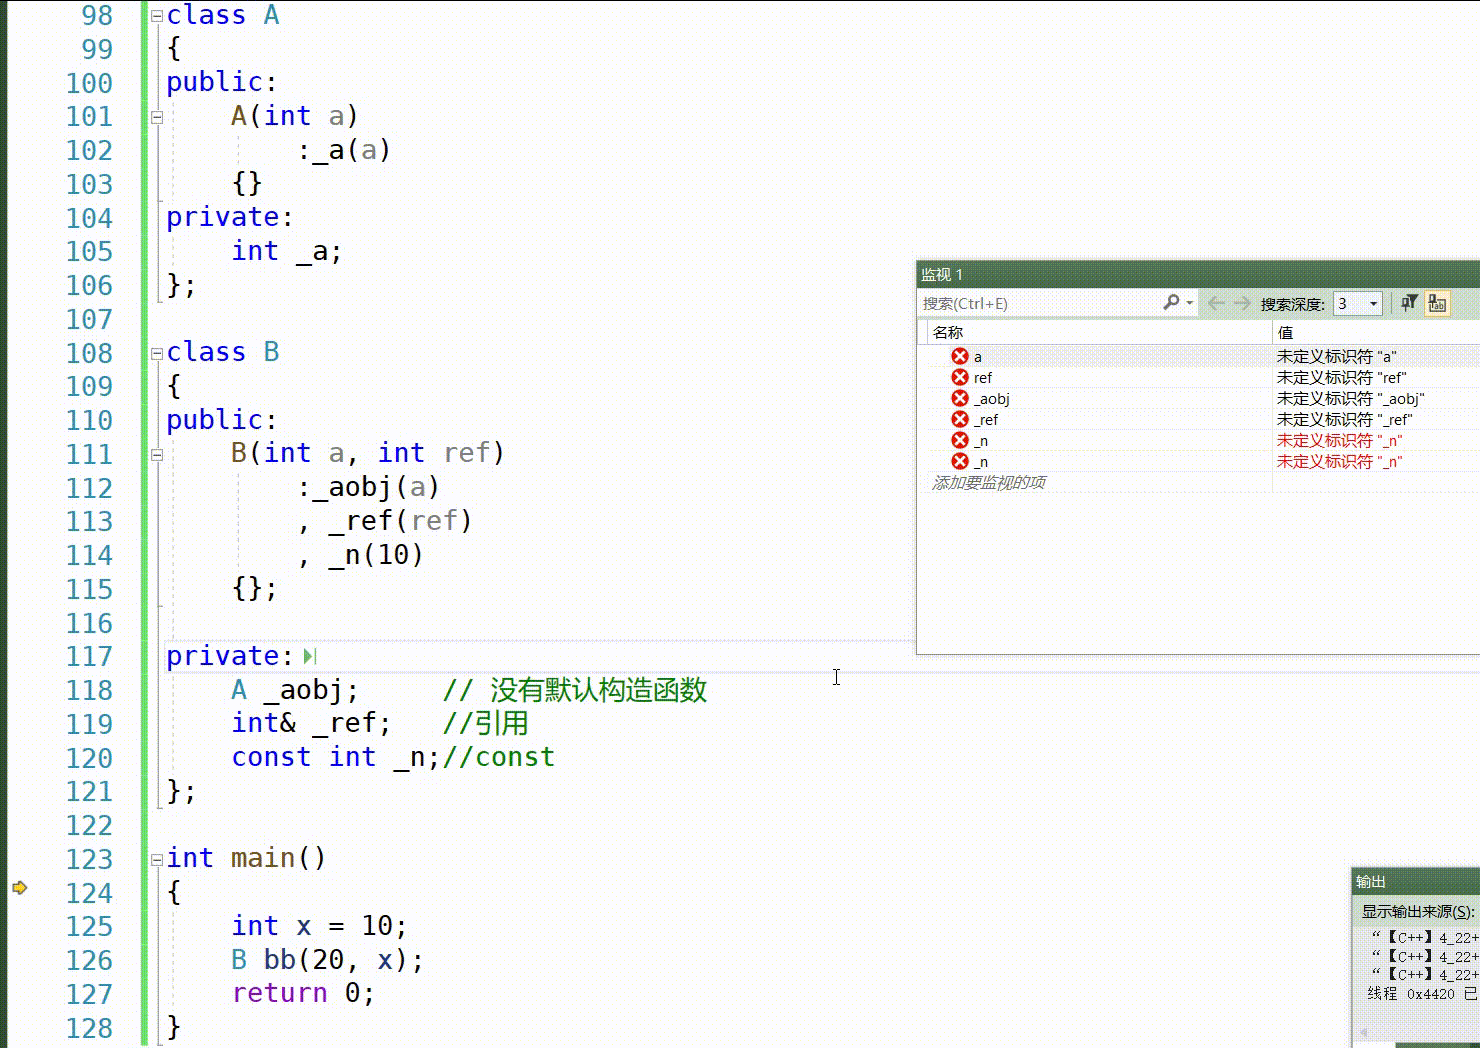Collapse the class A outline block
The width and height of the screenshot is (1480, 1048).
157,16
